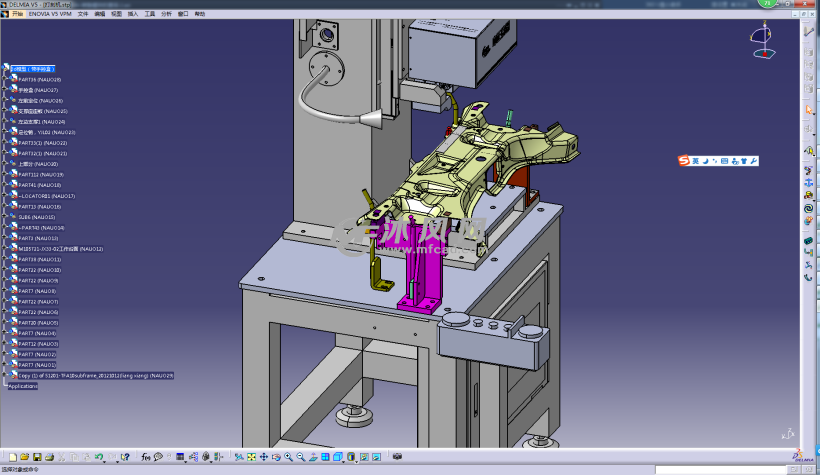Click the 3D compass in top-right viewport
This screenshot has height=475, width=820.
point(761,39)
